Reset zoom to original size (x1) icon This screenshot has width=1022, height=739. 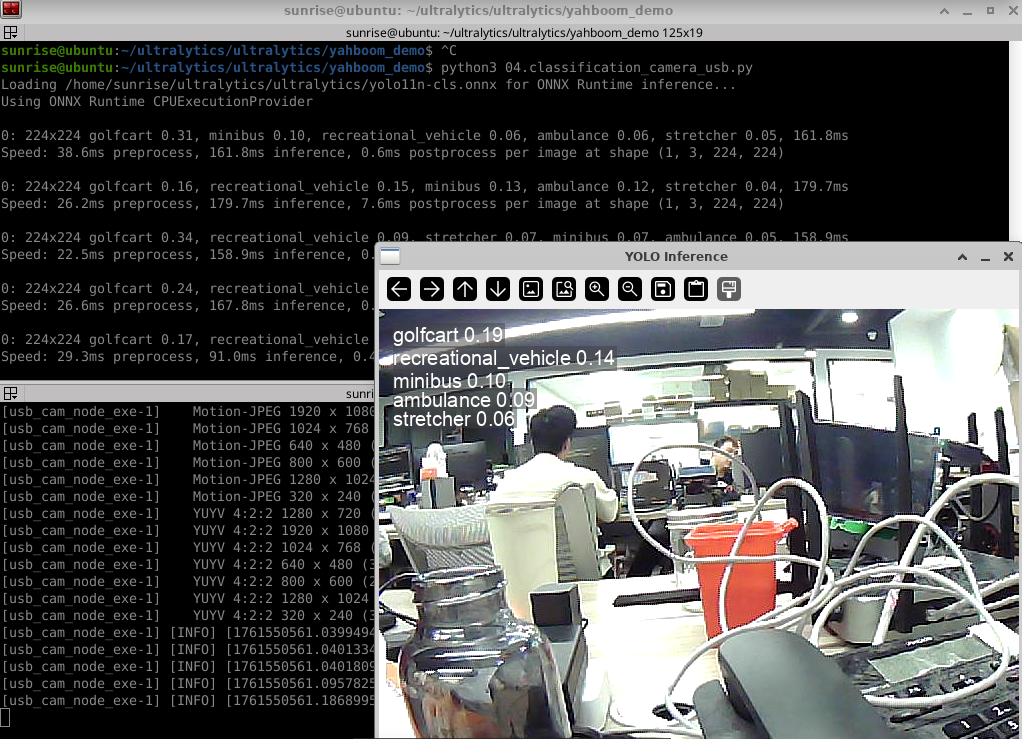pos(531,289)
